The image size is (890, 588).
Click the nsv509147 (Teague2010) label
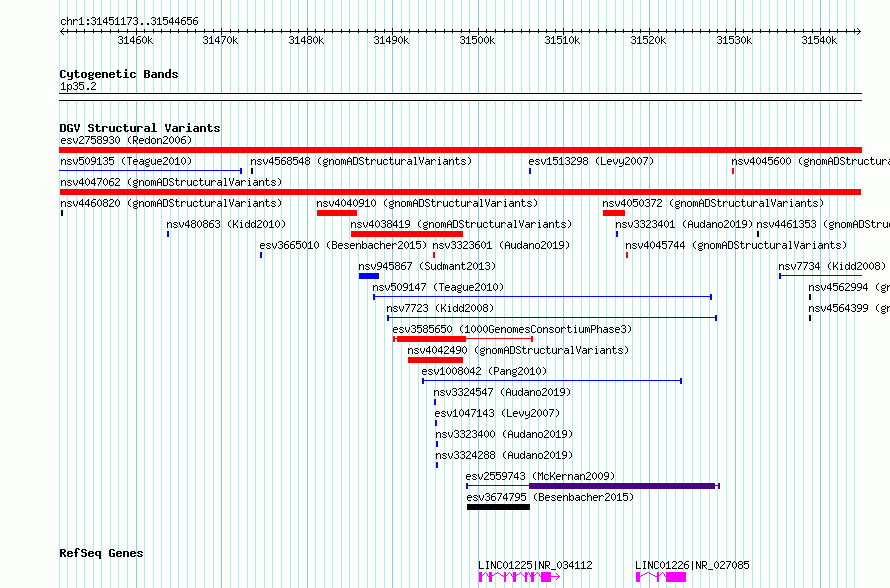pyautogui.click(x=438, y=287)
